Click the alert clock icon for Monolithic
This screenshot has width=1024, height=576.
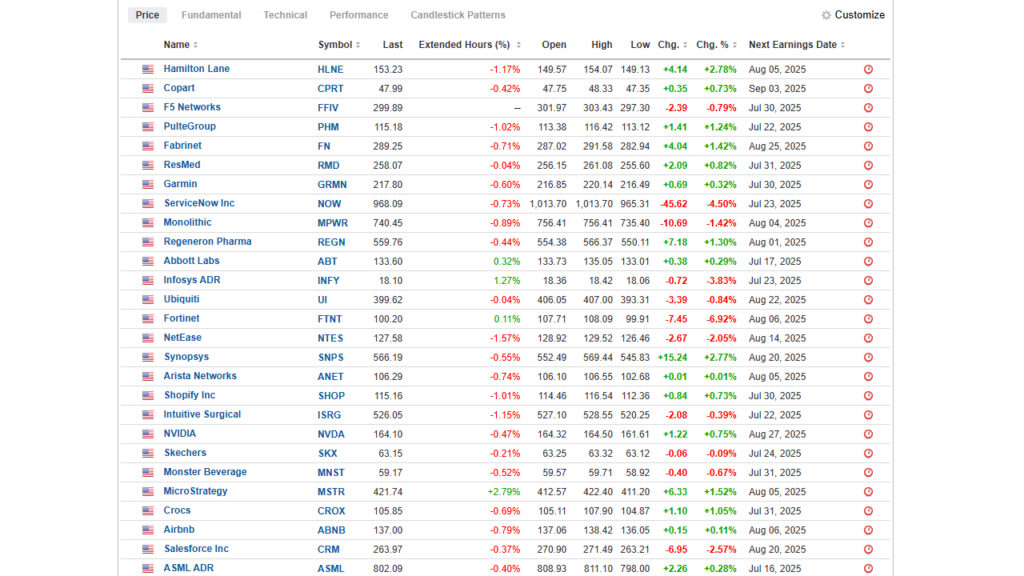click(x=868, y=223)
